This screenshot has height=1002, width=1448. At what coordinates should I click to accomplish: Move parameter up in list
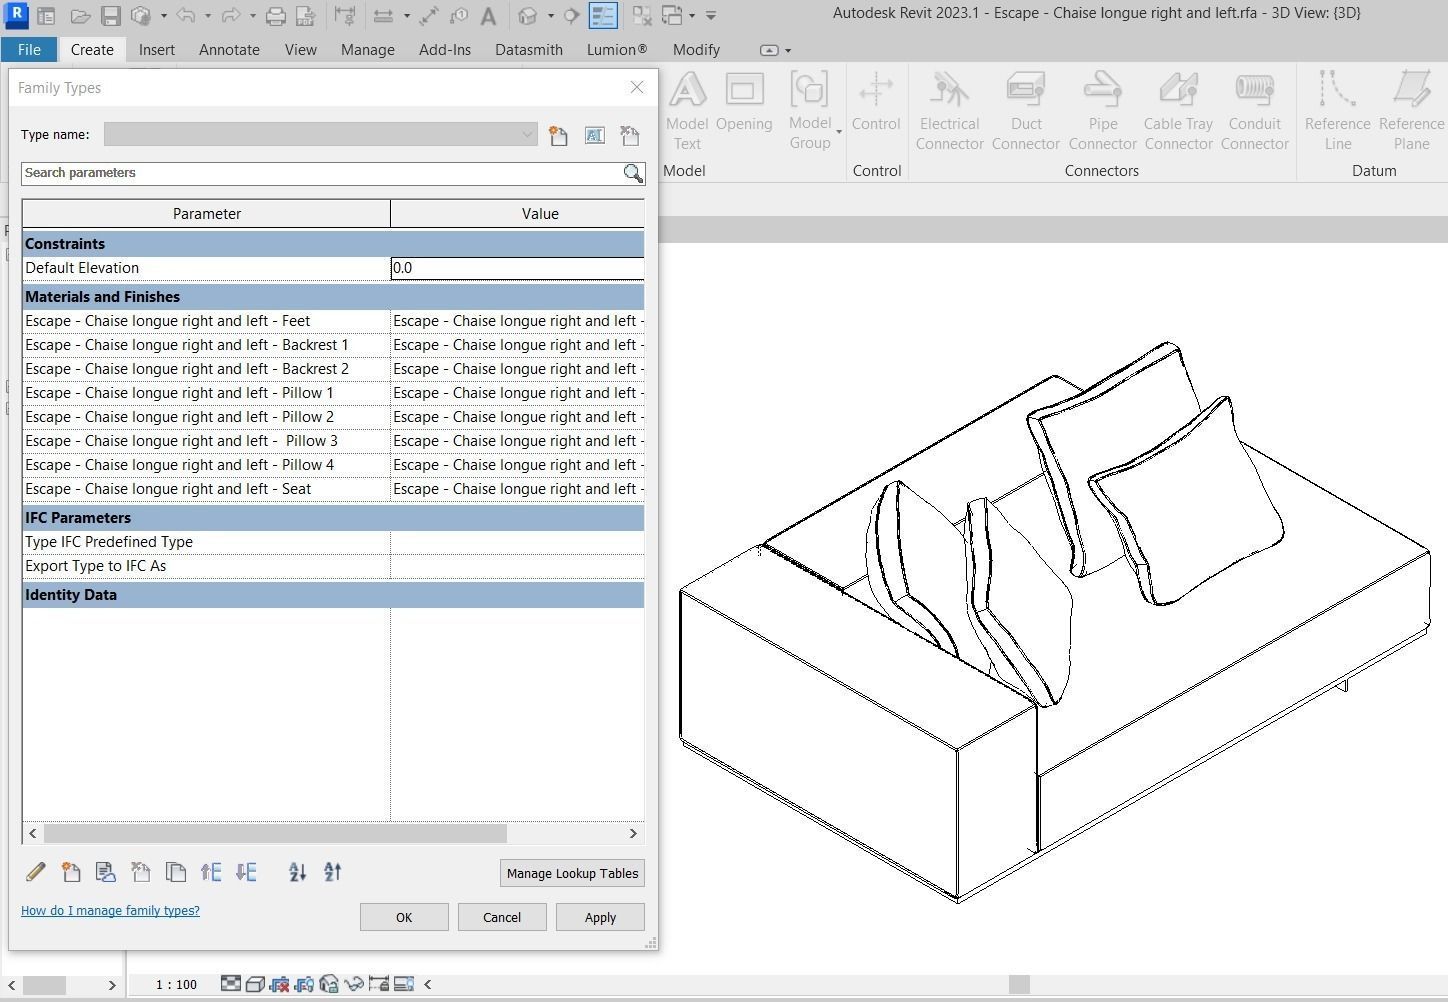coord(211,872)
